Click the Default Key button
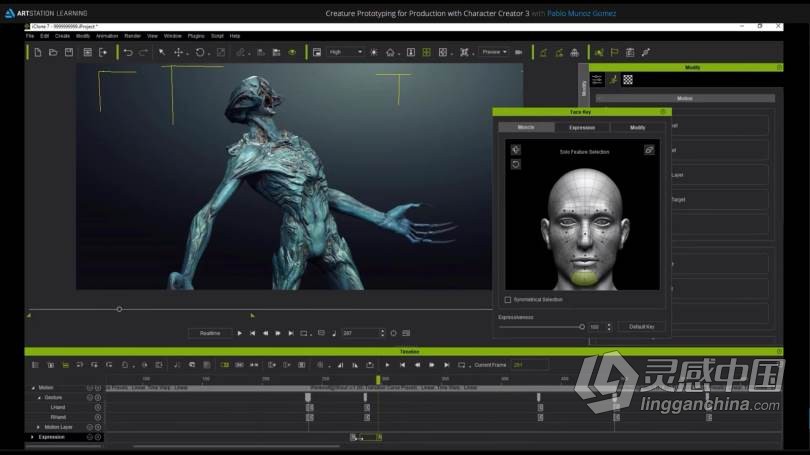810x455 pixels. pyautogui.click(x=642, y=327)
